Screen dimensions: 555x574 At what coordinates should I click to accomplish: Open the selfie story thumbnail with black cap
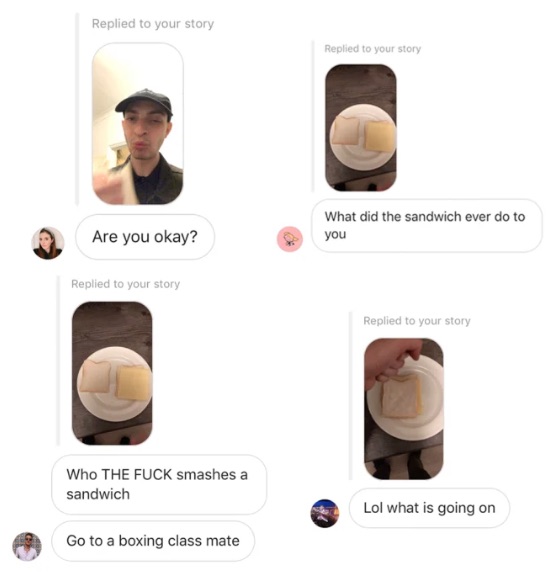[138, 123]
